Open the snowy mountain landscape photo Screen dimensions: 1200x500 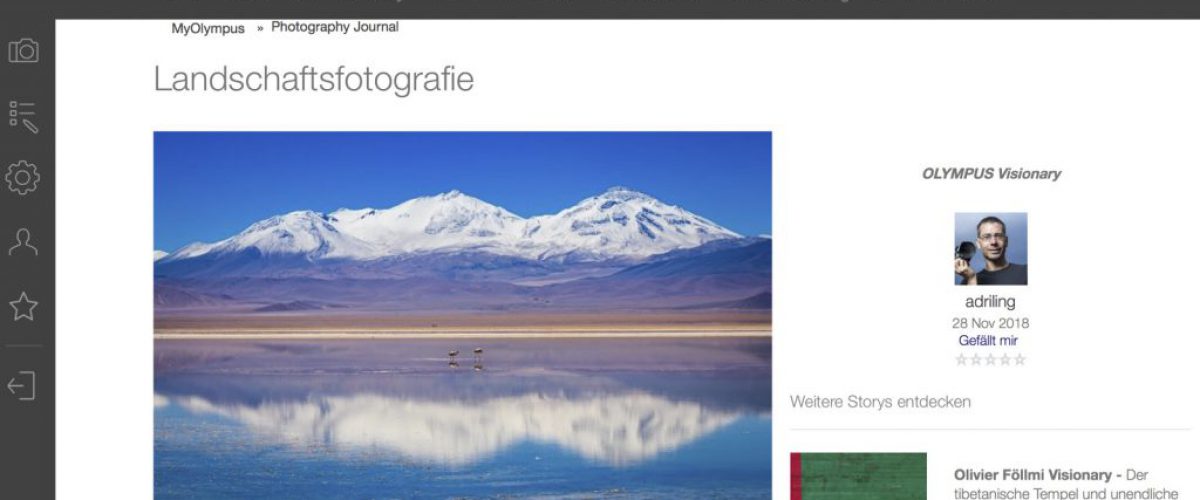[x=462, y=315]
